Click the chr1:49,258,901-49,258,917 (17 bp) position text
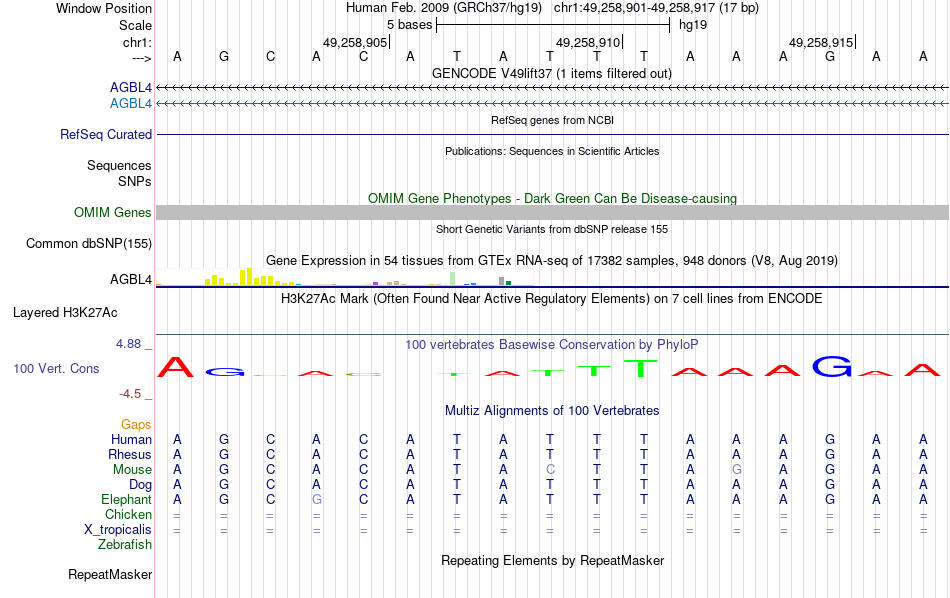Image resolution: width=950 pixels, height=598 pixels. coord(656,8)
